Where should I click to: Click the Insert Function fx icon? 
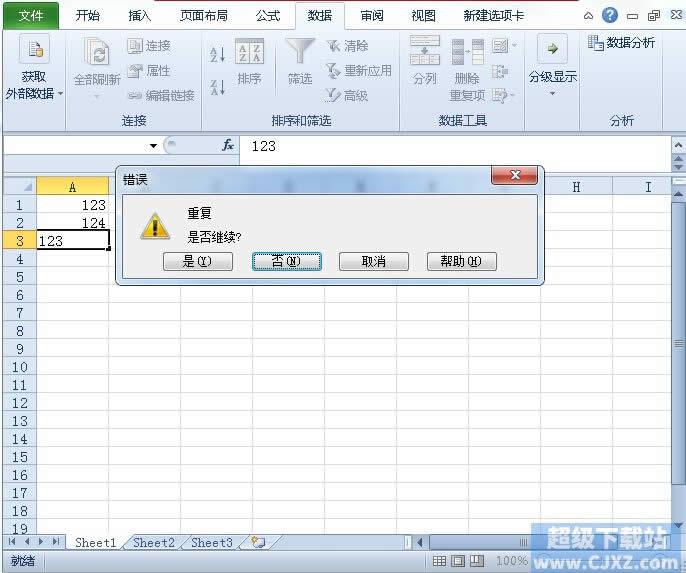[x=227, y=146]
